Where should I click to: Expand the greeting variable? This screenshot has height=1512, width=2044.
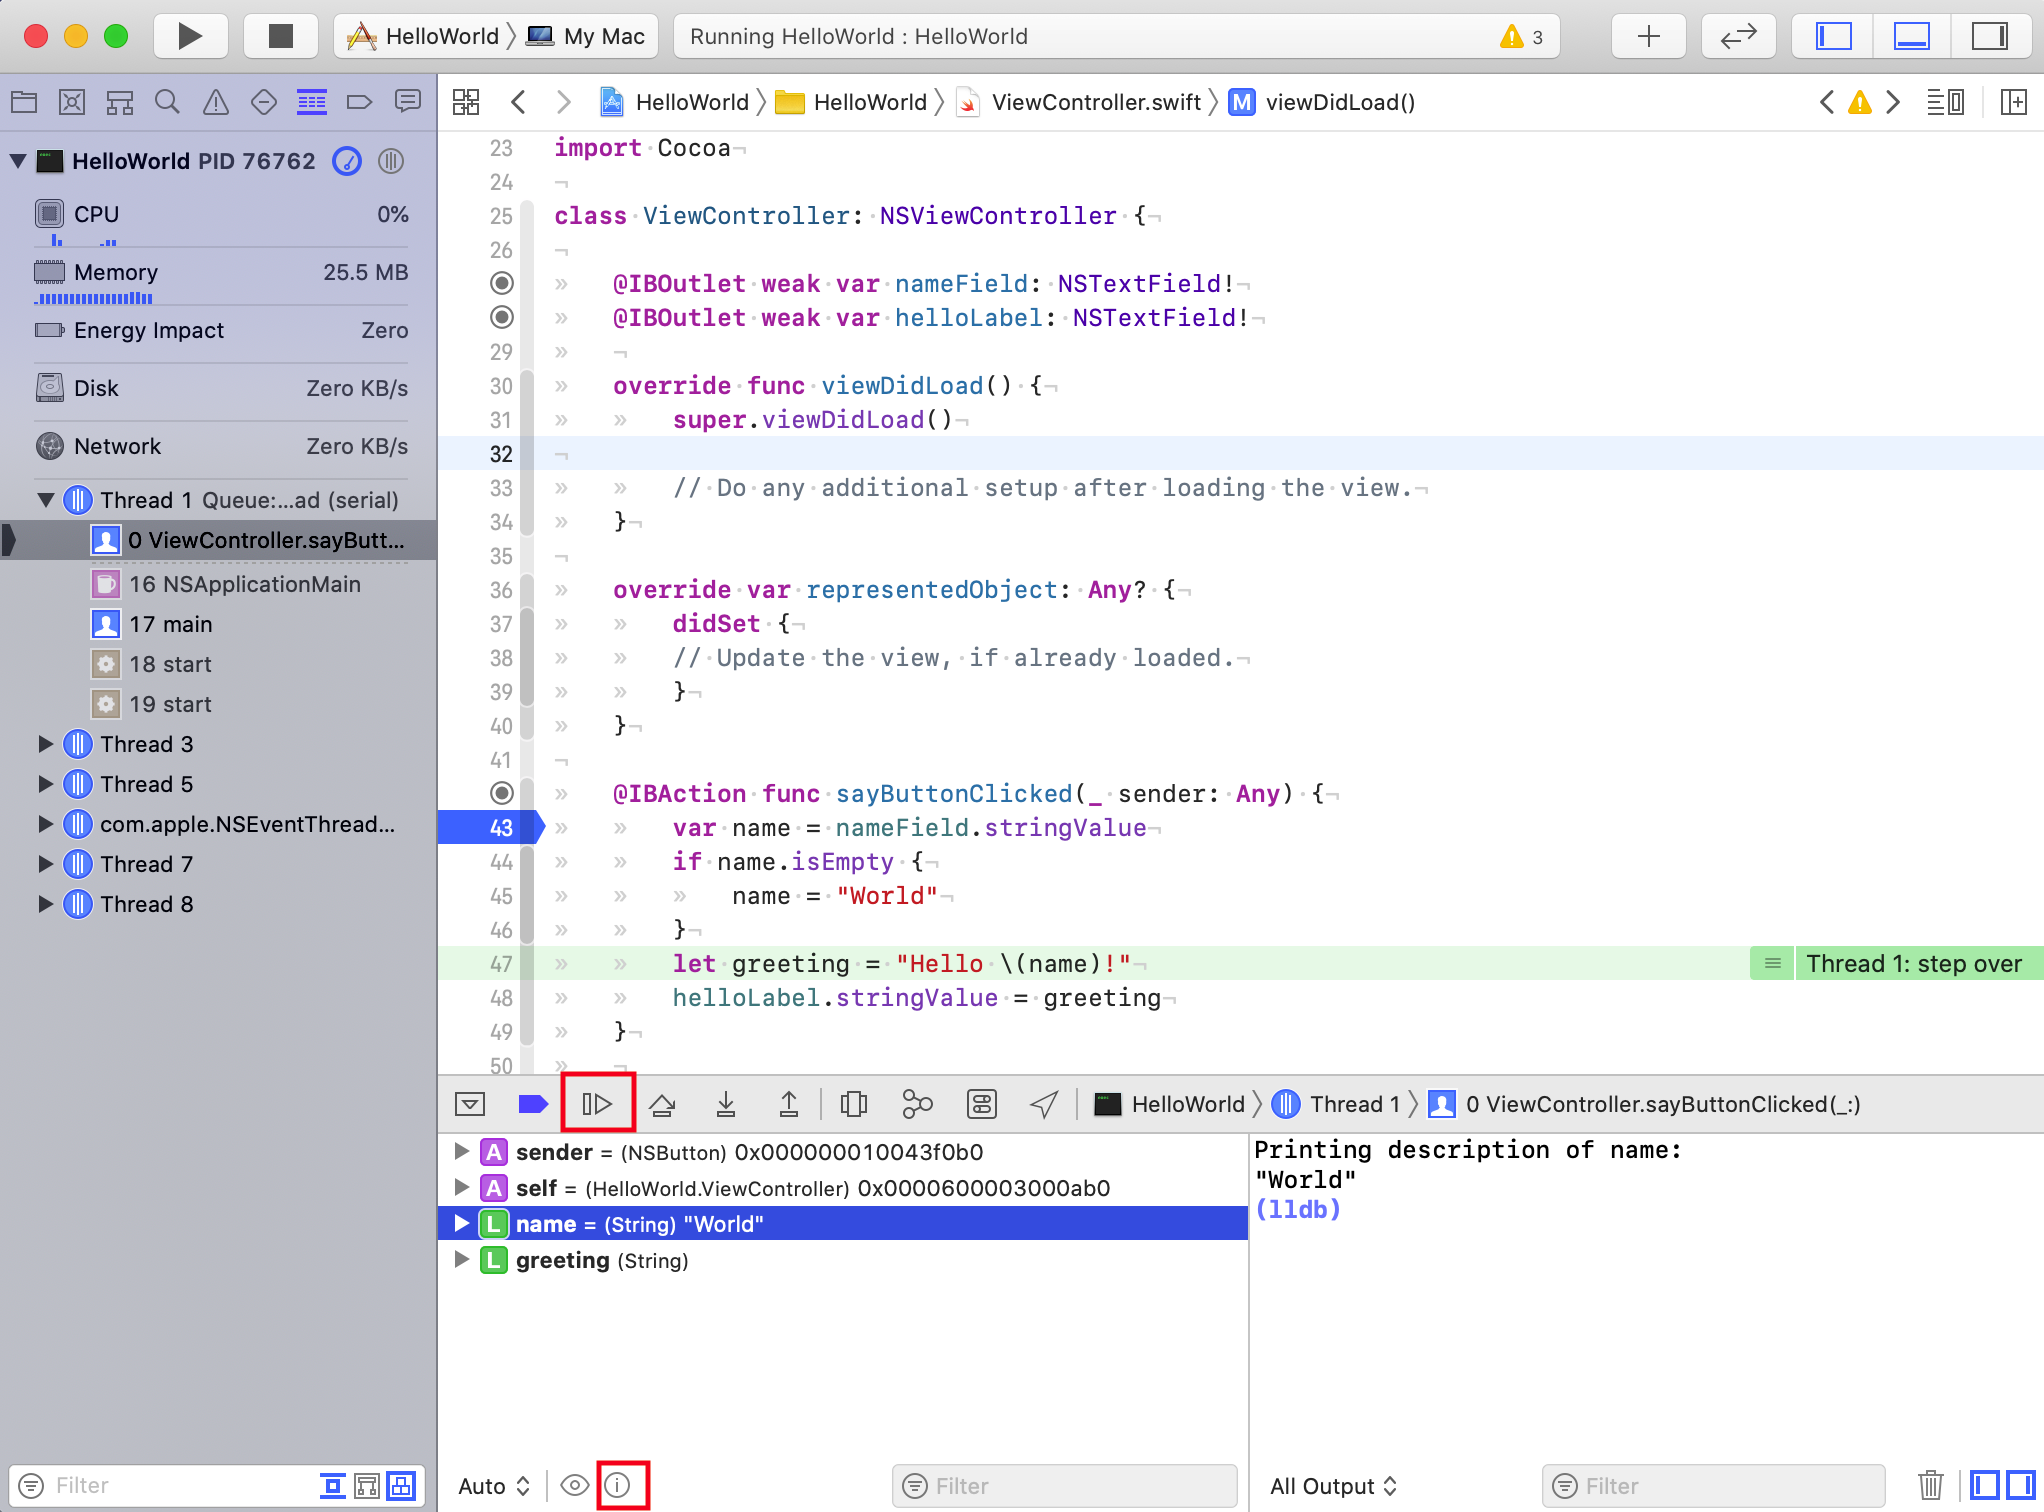point(461,1260)
